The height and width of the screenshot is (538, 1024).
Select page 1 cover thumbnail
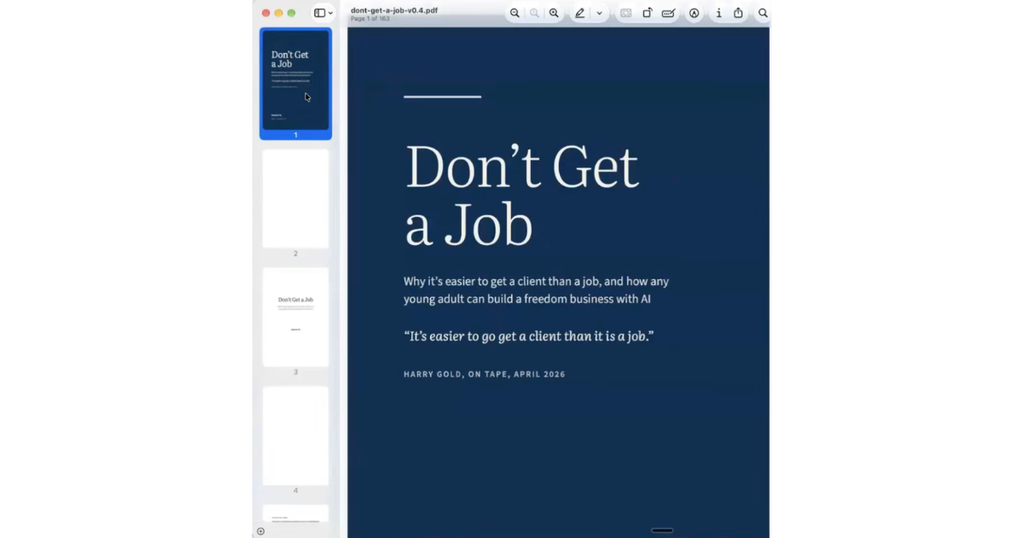[295, 80]
